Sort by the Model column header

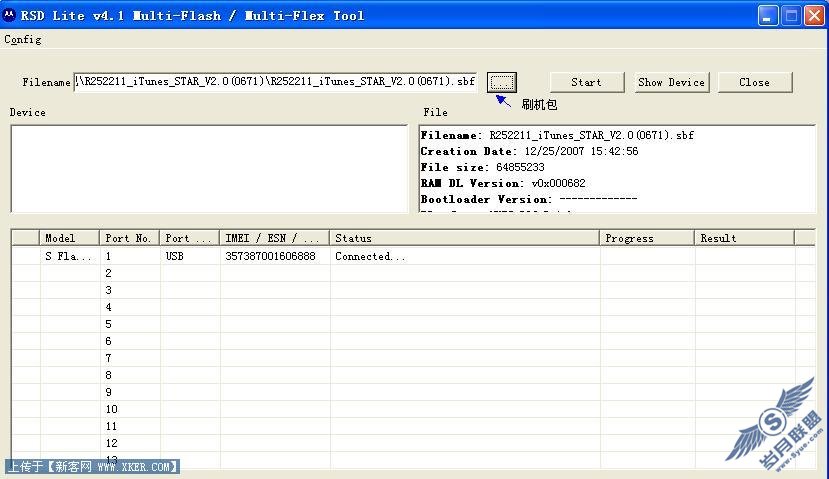[69, 238]
